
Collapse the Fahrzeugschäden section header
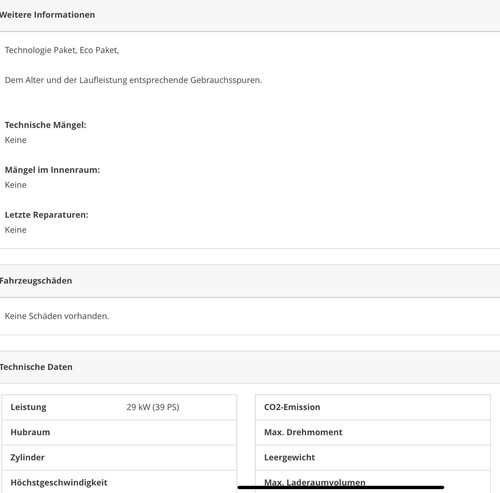tap(250, 281)
